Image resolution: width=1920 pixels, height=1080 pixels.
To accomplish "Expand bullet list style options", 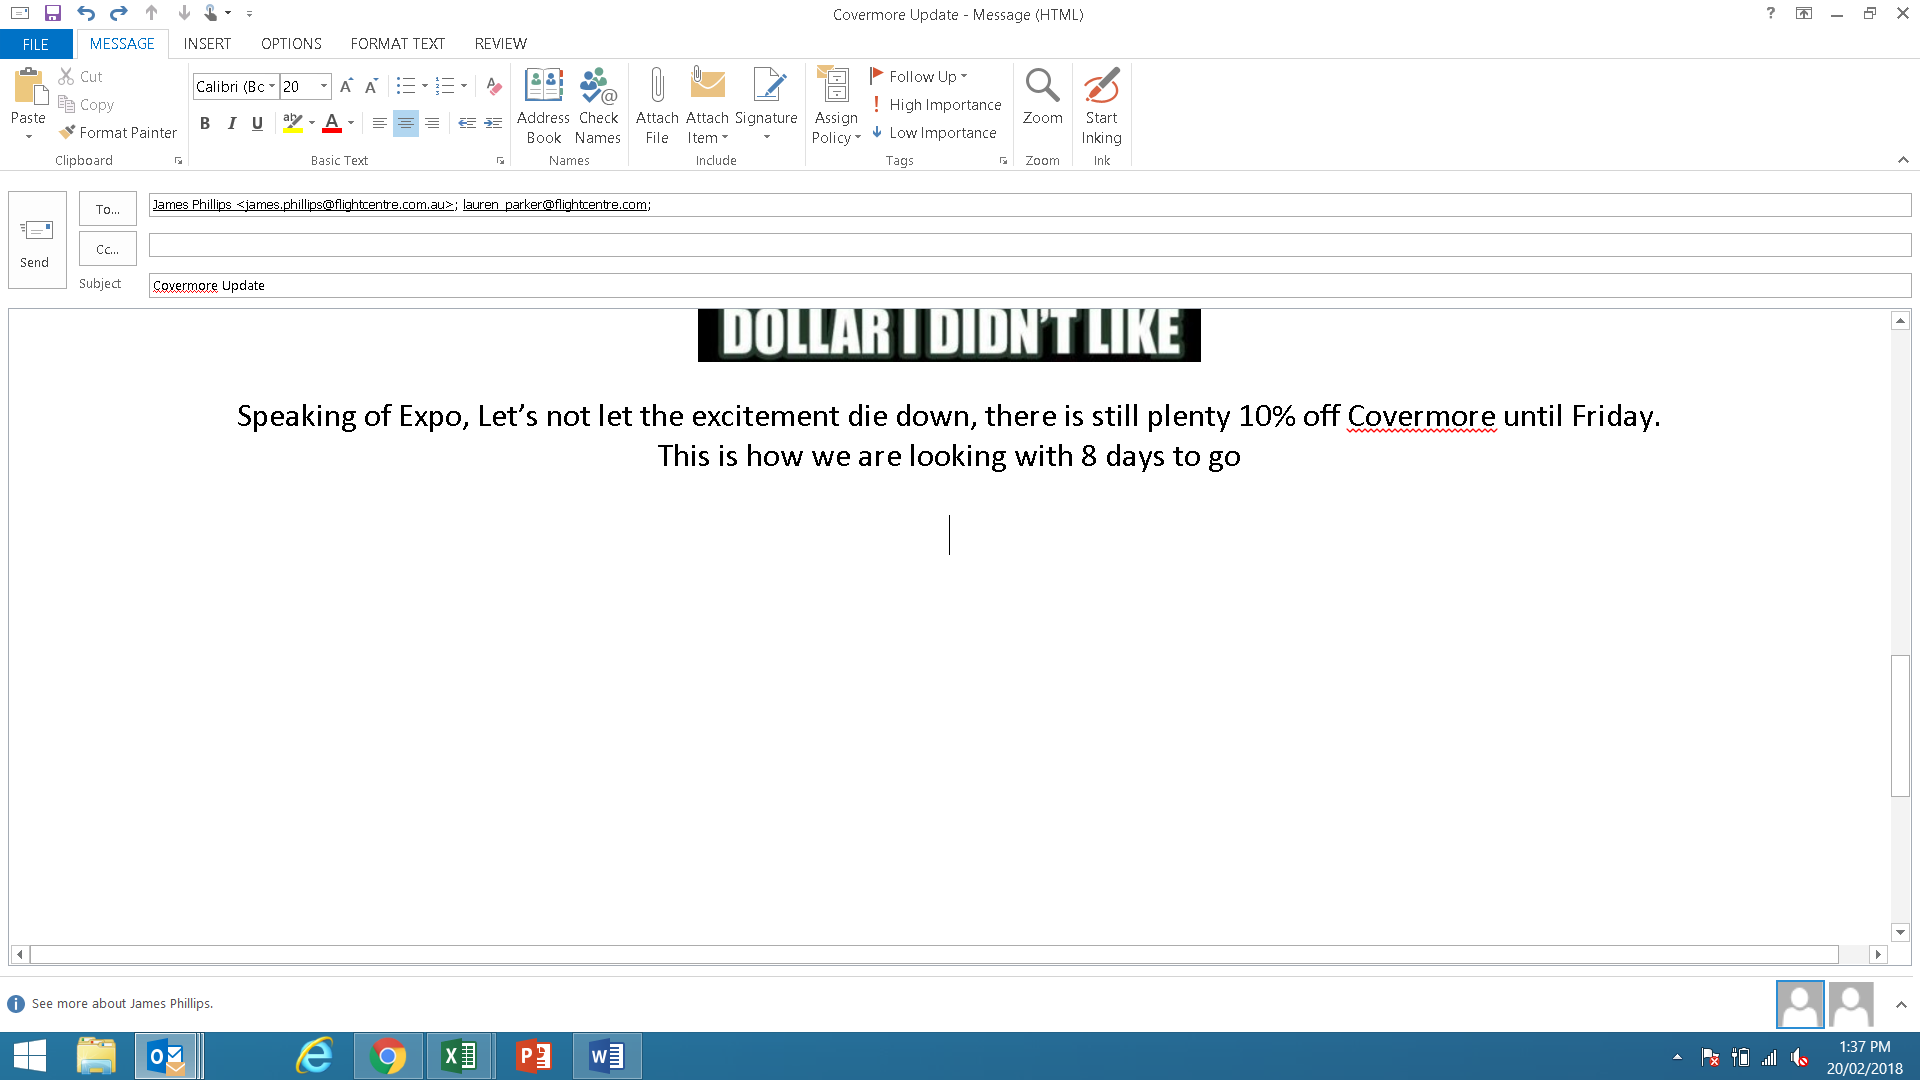I will [425, 86].
